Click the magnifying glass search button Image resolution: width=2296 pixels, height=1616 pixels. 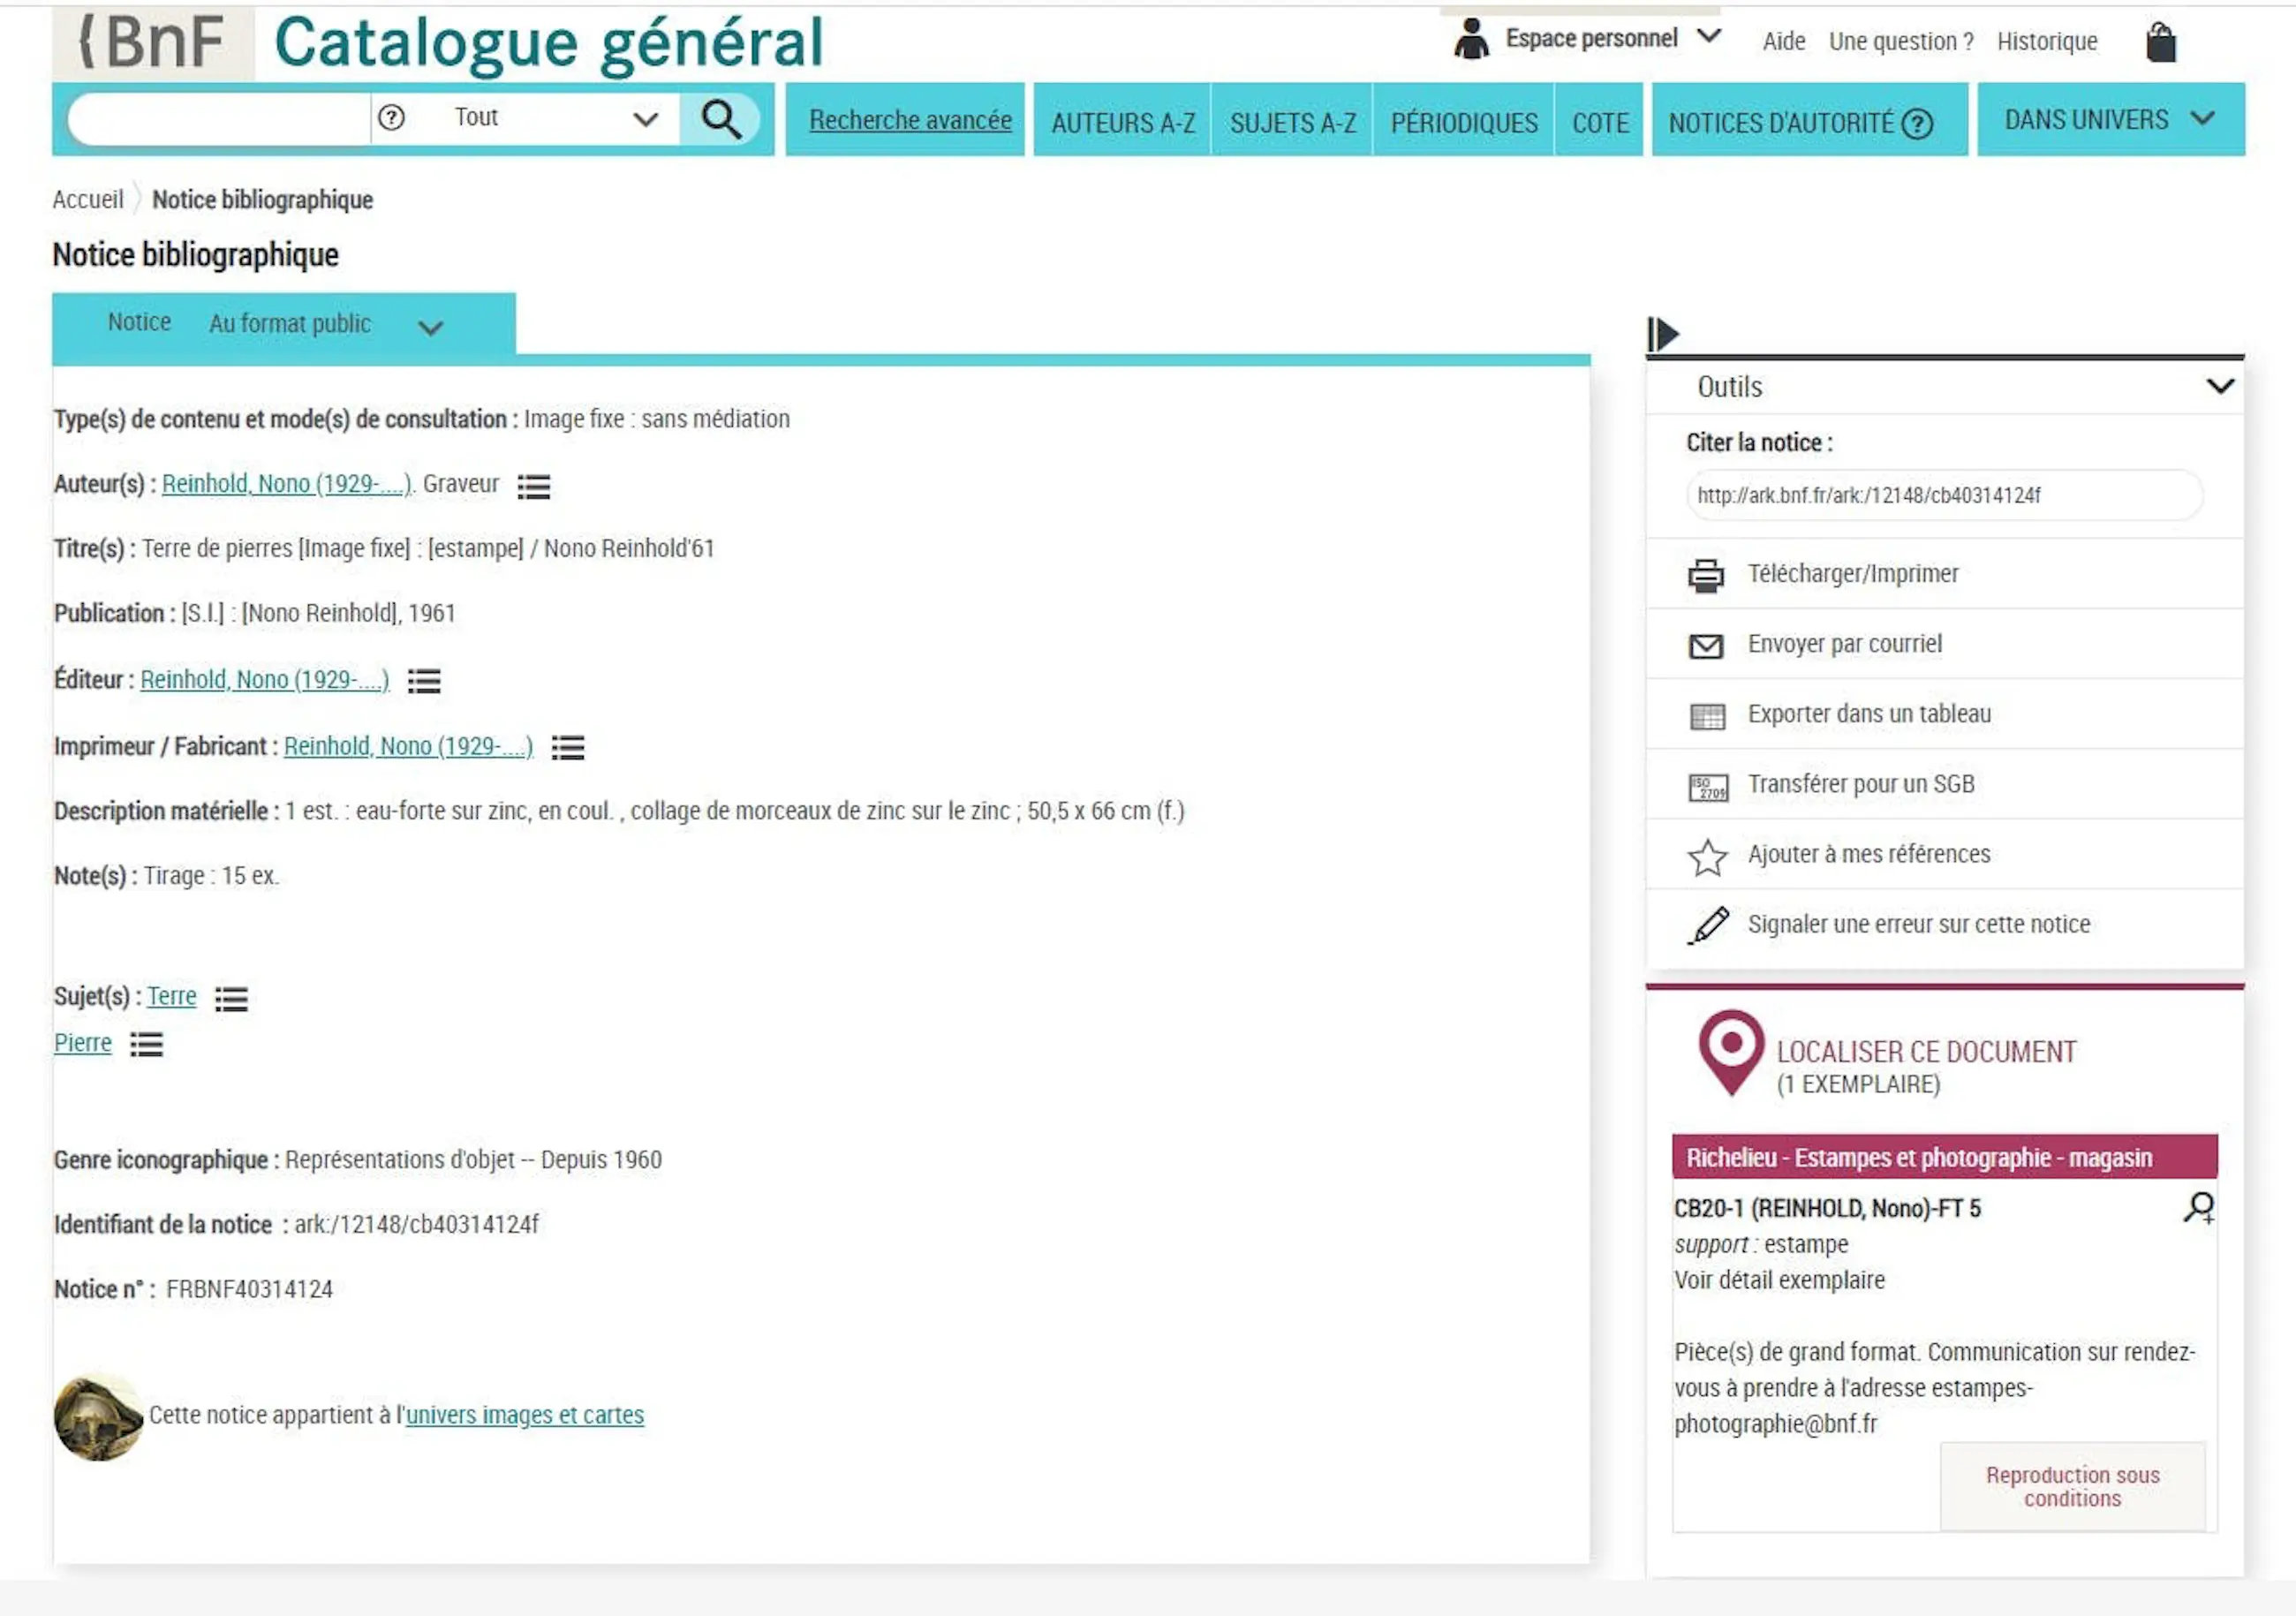(720, 119)
